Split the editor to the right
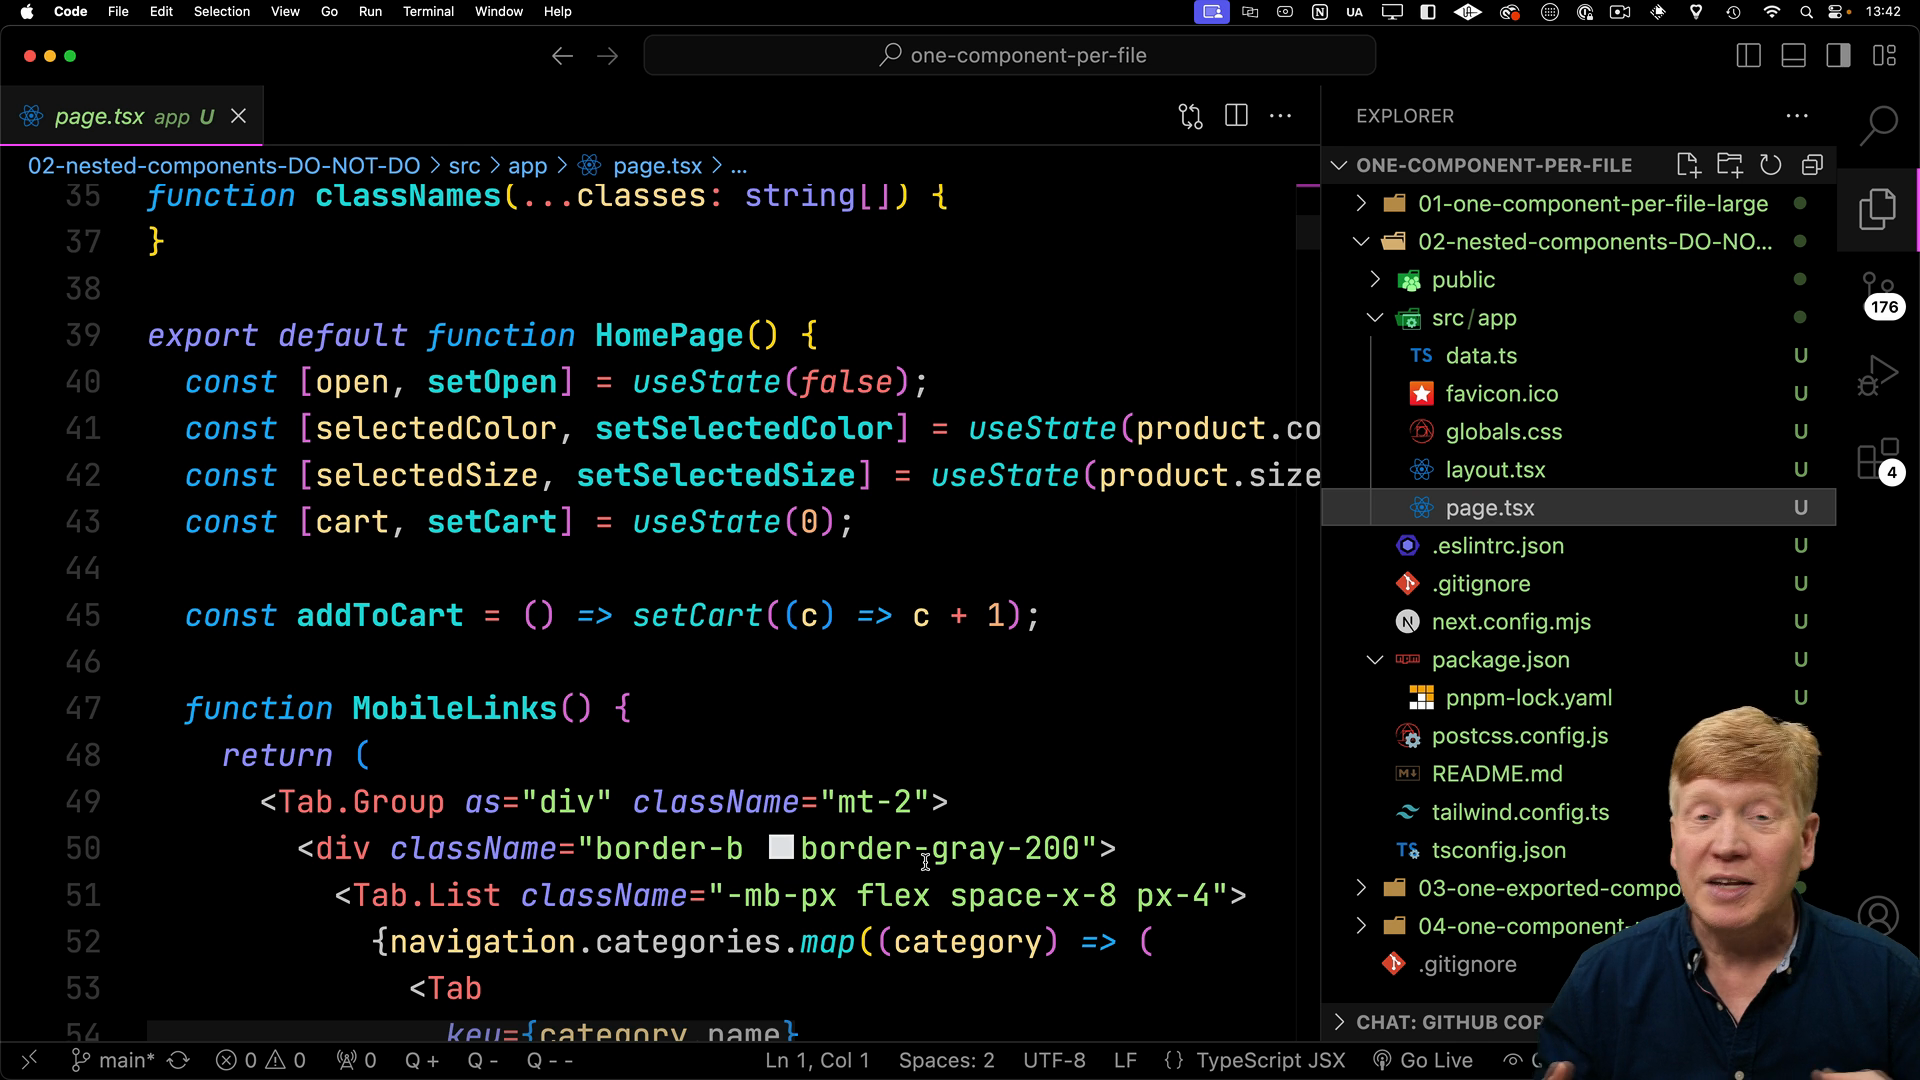This screenshot has height=1080, width=1920. (x=1236, y=116)
